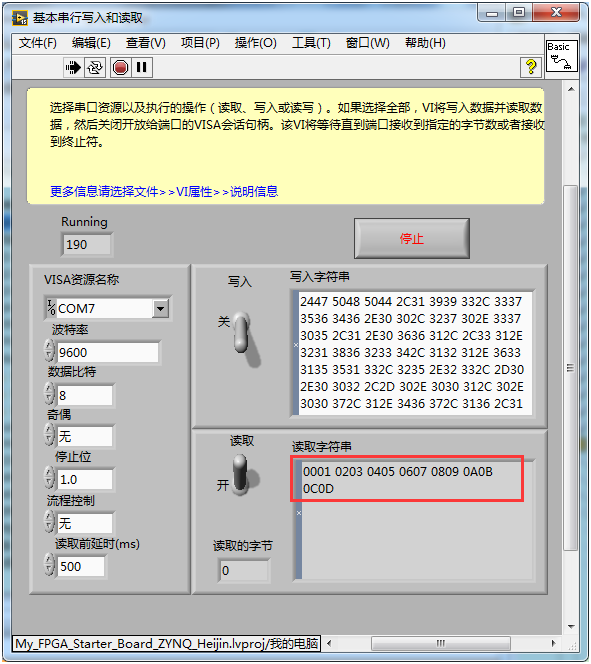Toggle the 读取 read switch
Viewport: 591px width, 664px height.
click(x=242, y=474)
